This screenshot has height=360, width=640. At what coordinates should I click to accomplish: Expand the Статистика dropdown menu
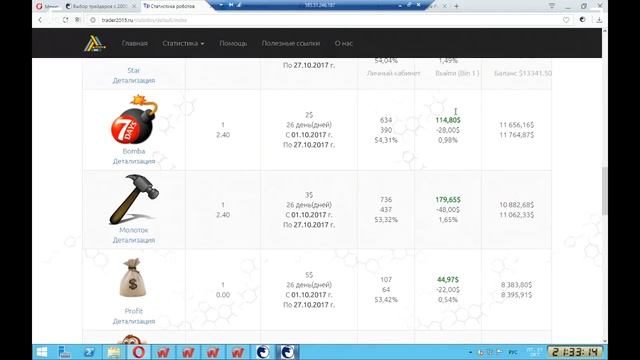183,43
